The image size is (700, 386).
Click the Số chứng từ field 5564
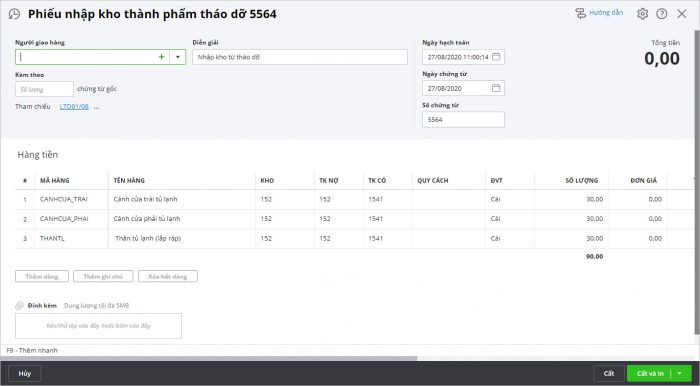(x=463, y=120)
